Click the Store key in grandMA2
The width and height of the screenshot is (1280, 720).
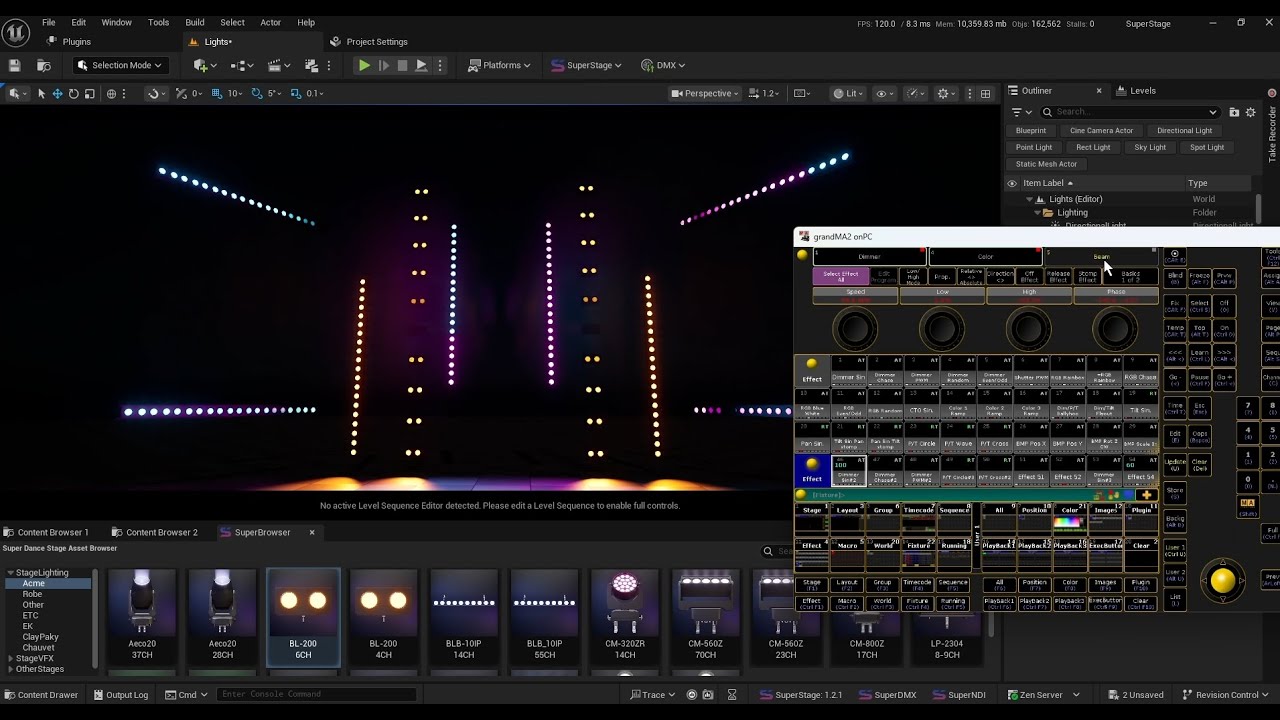[x=1175, y=491]
